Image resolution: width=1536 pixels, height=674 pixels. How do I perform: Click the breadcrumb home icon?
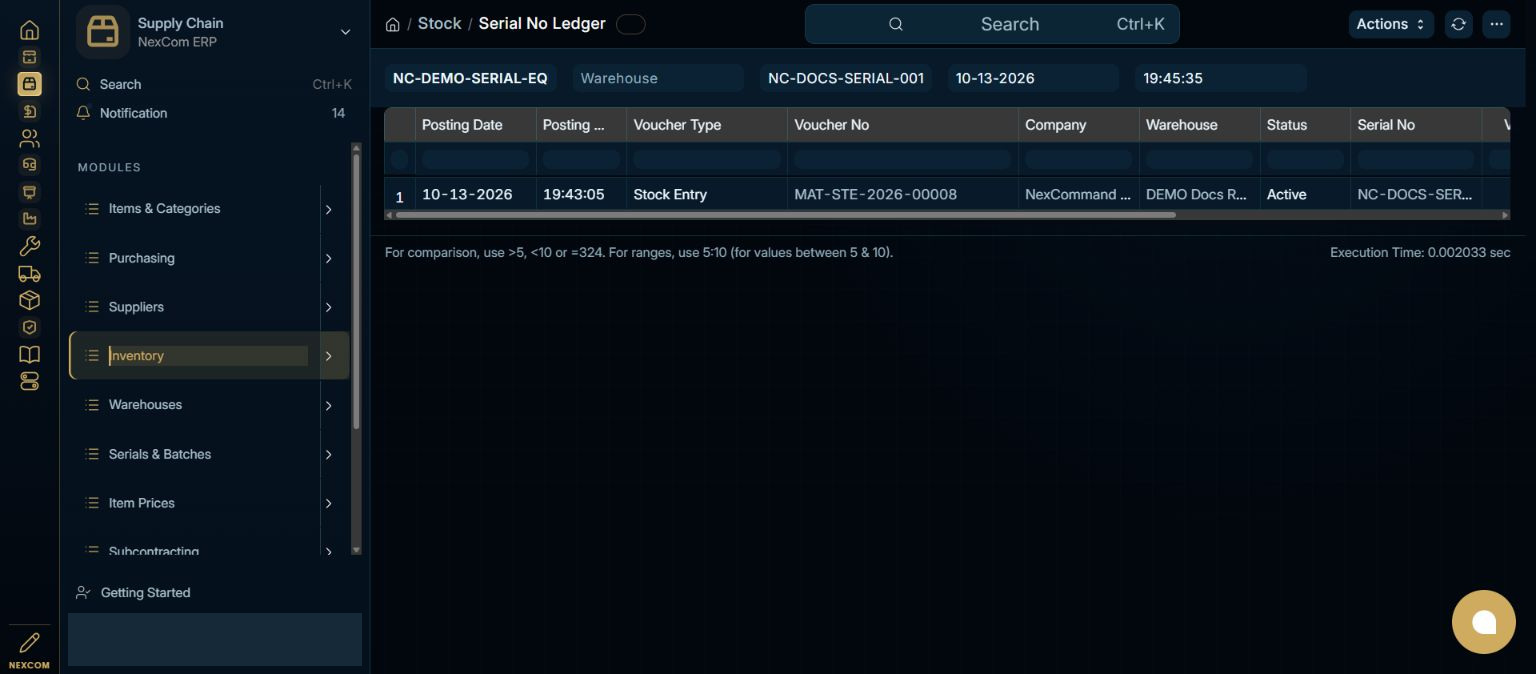coord(392,24)
